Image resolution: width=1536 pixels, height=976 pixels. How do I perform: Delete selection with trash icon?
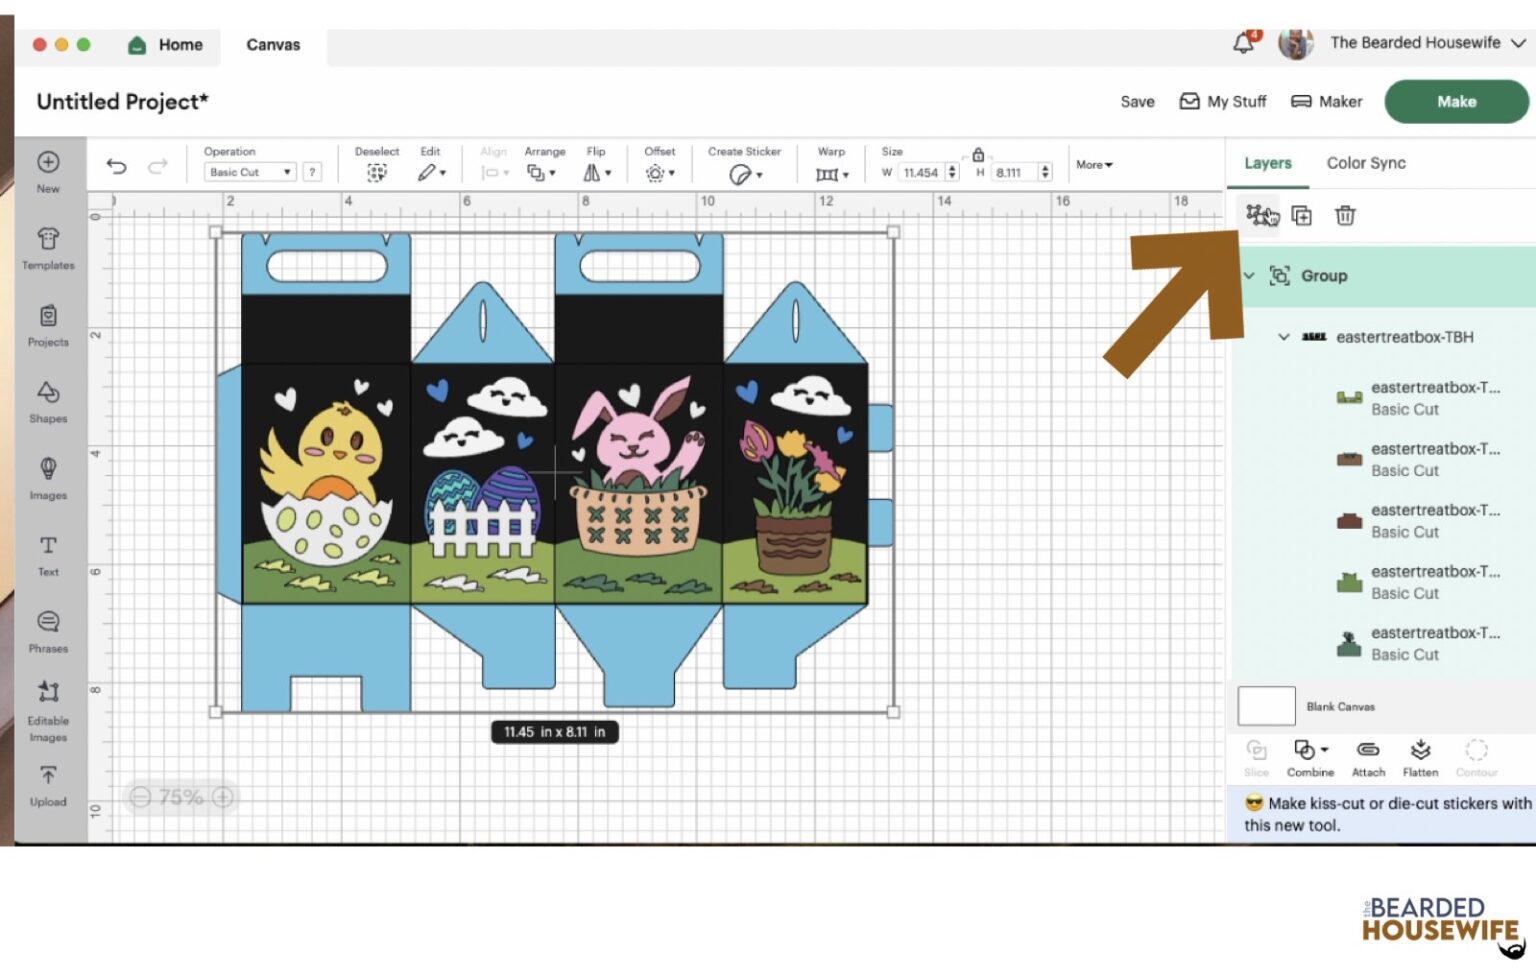click(x=1345, y=215)
